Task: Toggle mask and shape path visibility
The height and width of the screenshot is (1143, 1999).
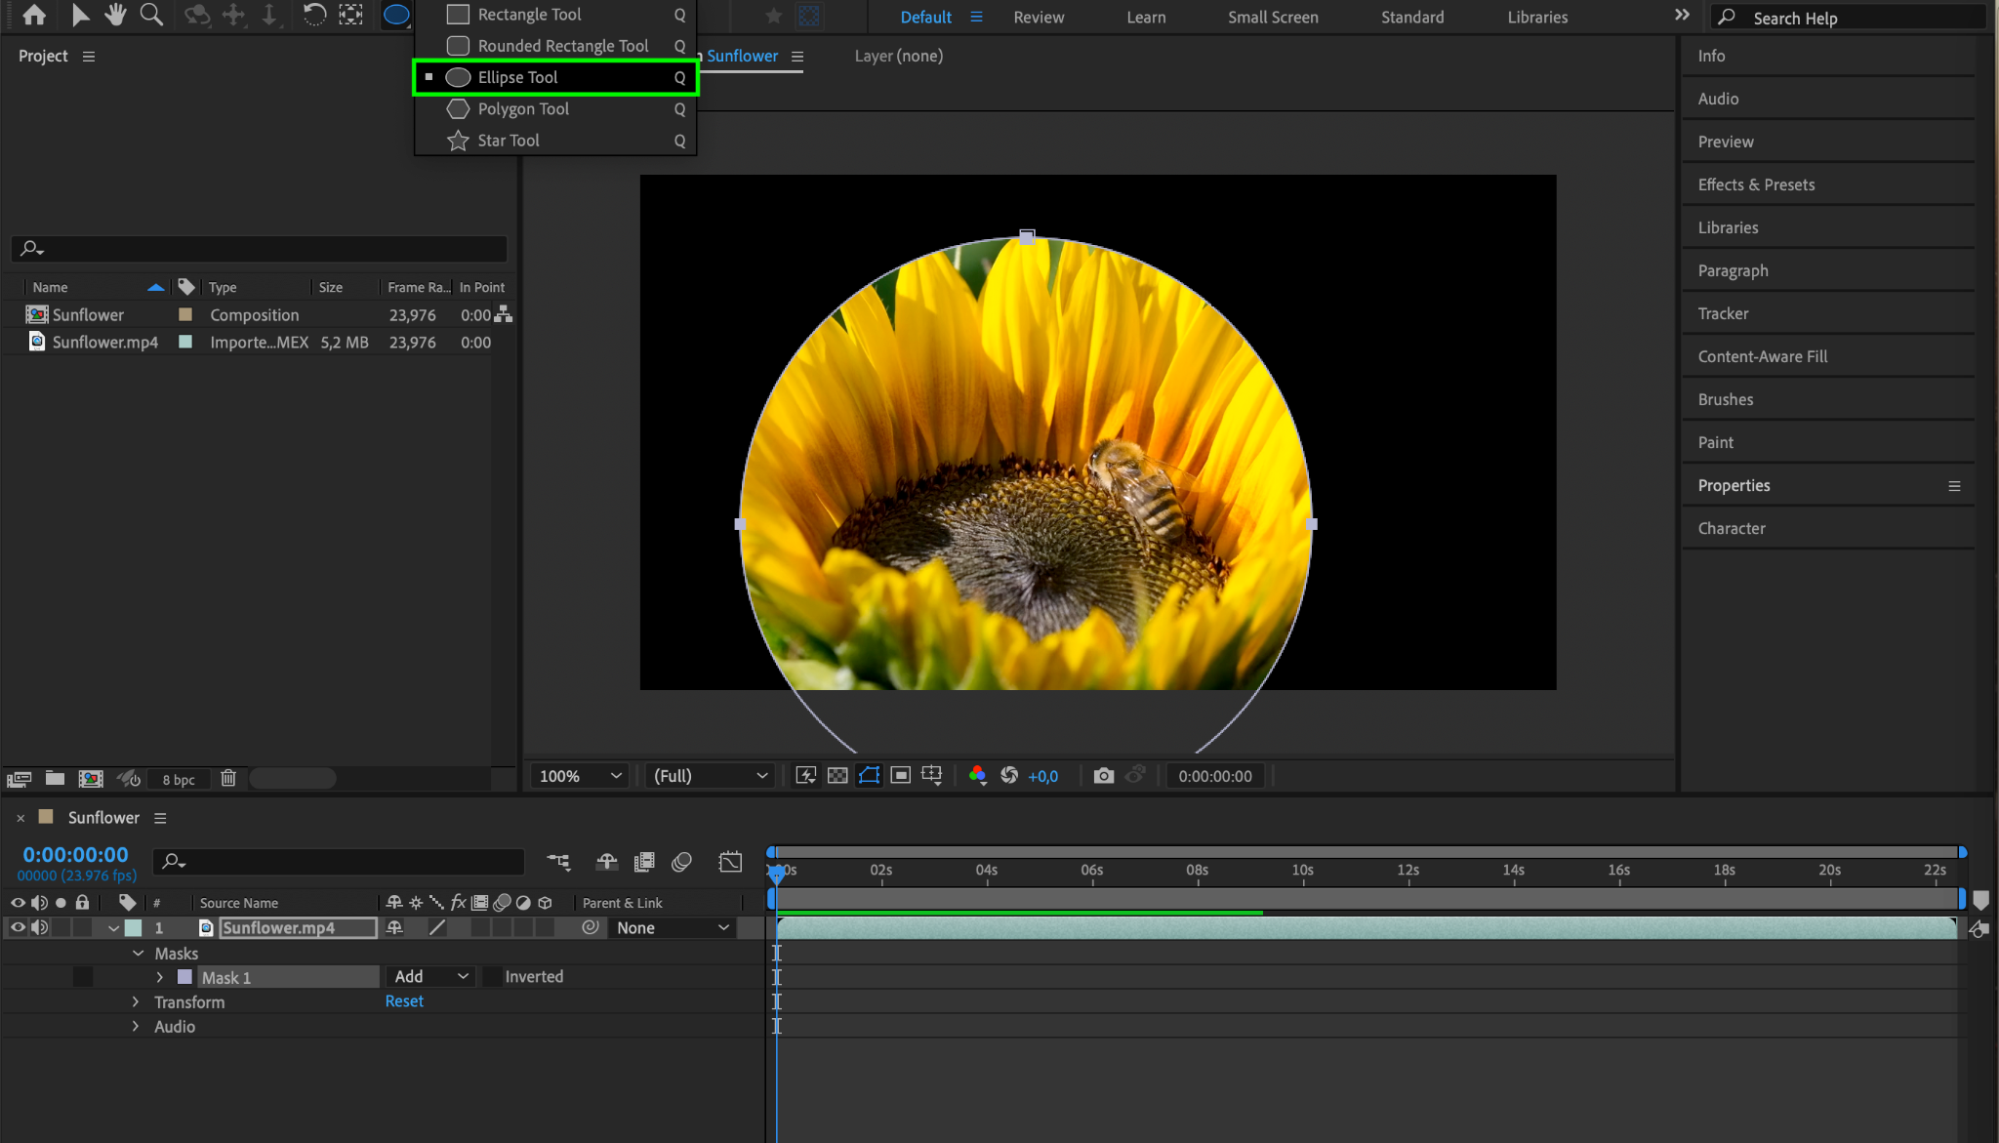Action: [869, 776]
